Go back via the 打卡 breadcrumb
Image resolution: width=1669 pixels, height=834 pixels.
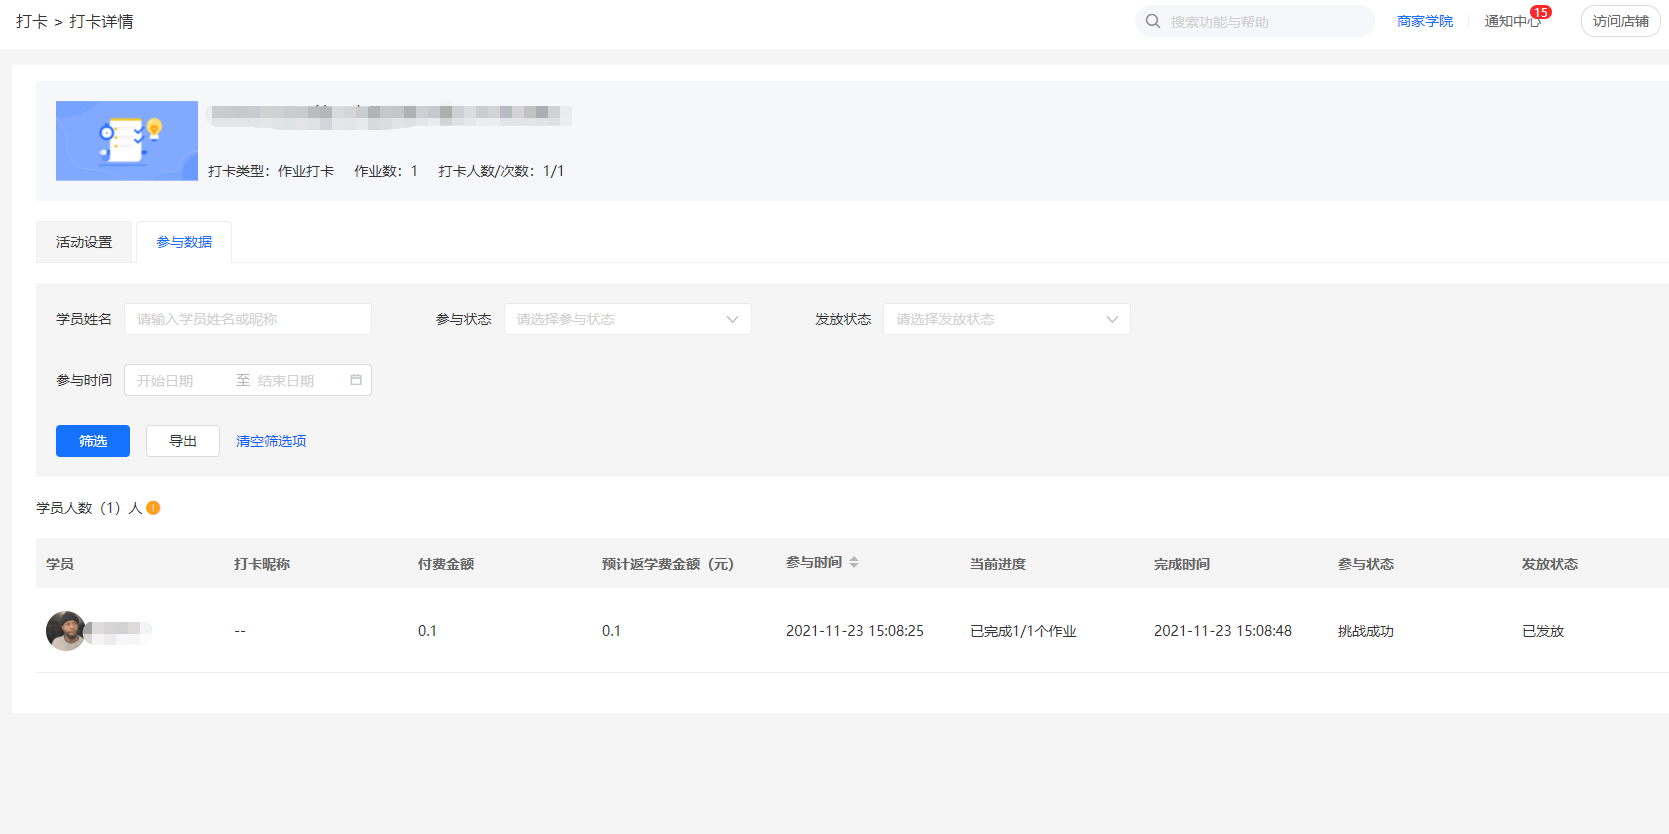[x=32, y=21]
